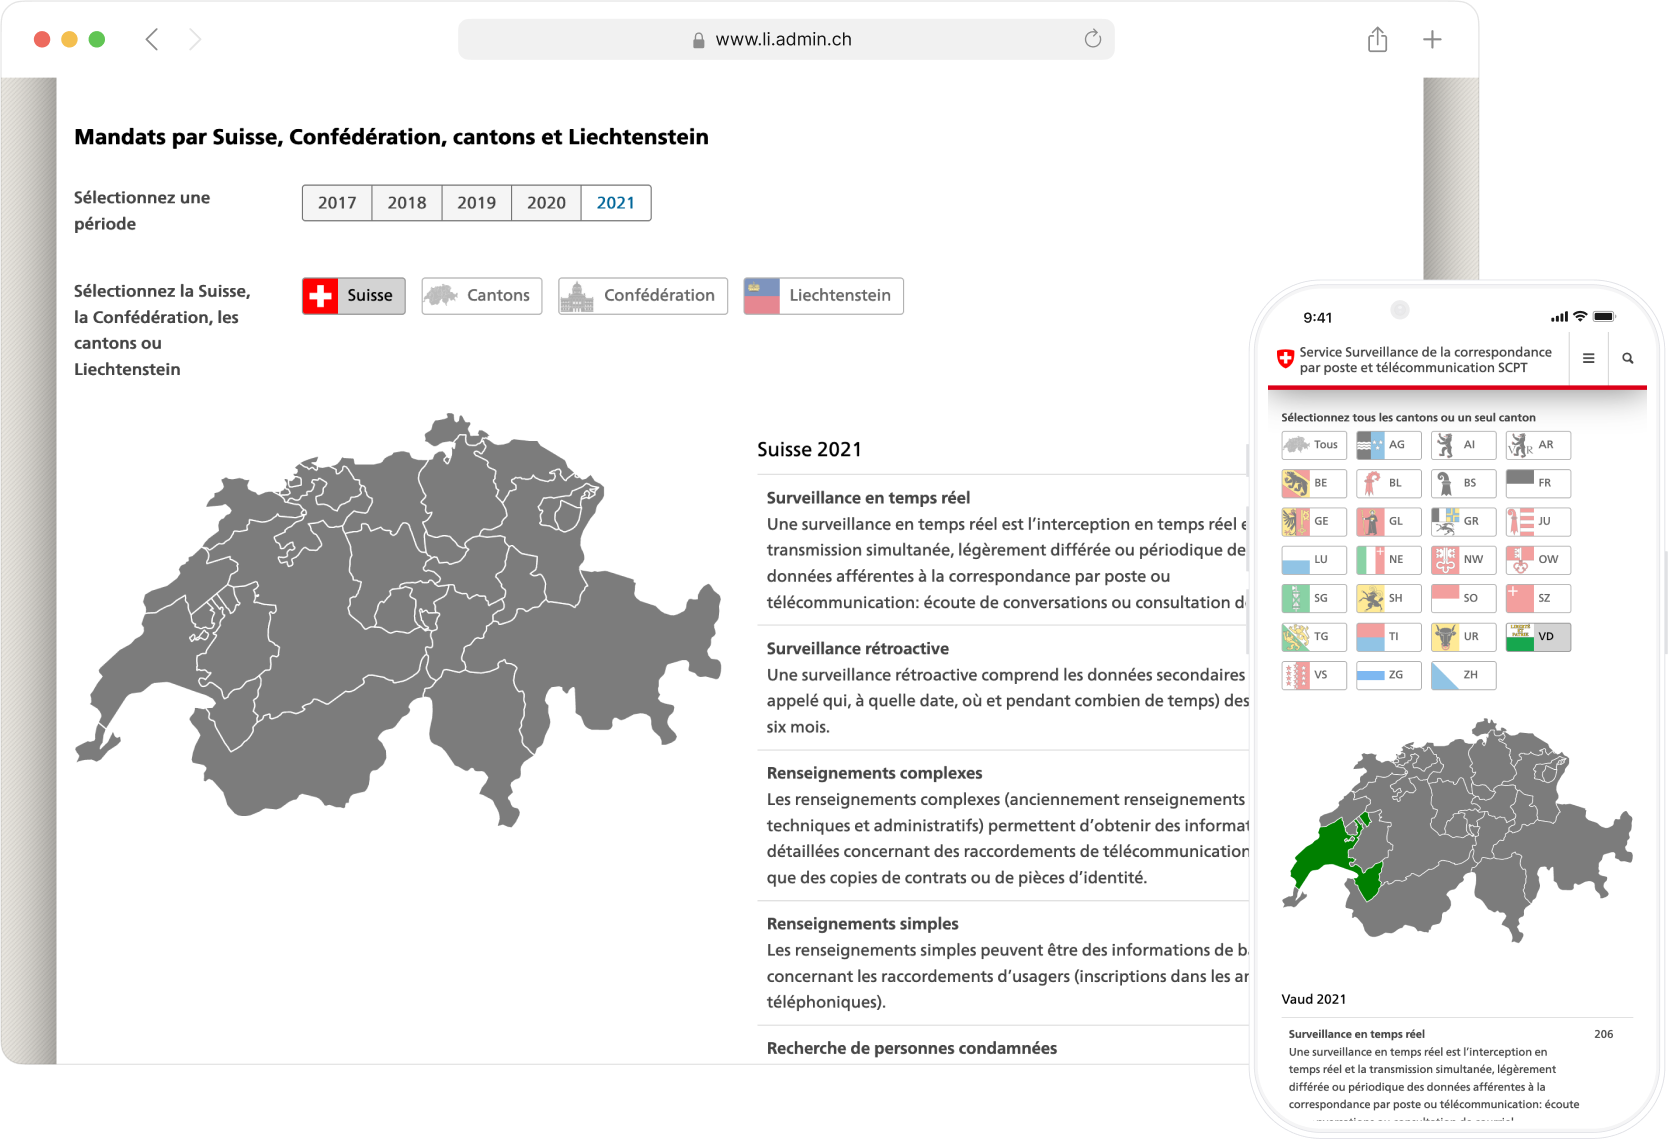Viewport: 1668px width, 1139px height.
Task: Click 'Renseignements simples' heading
Action: [862, 924]
